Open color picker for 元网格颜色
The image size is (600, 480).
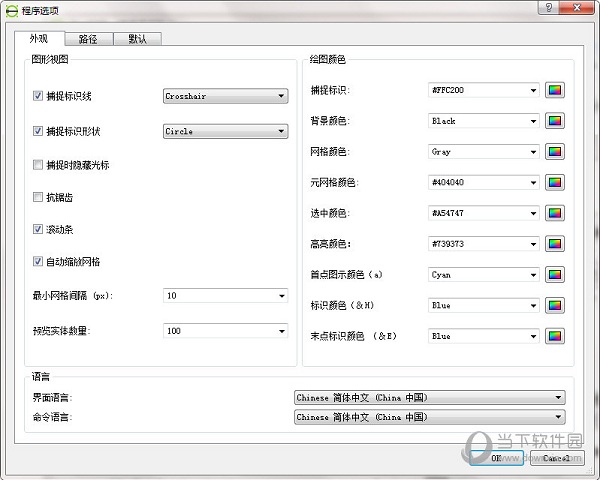tap(554, 183)
